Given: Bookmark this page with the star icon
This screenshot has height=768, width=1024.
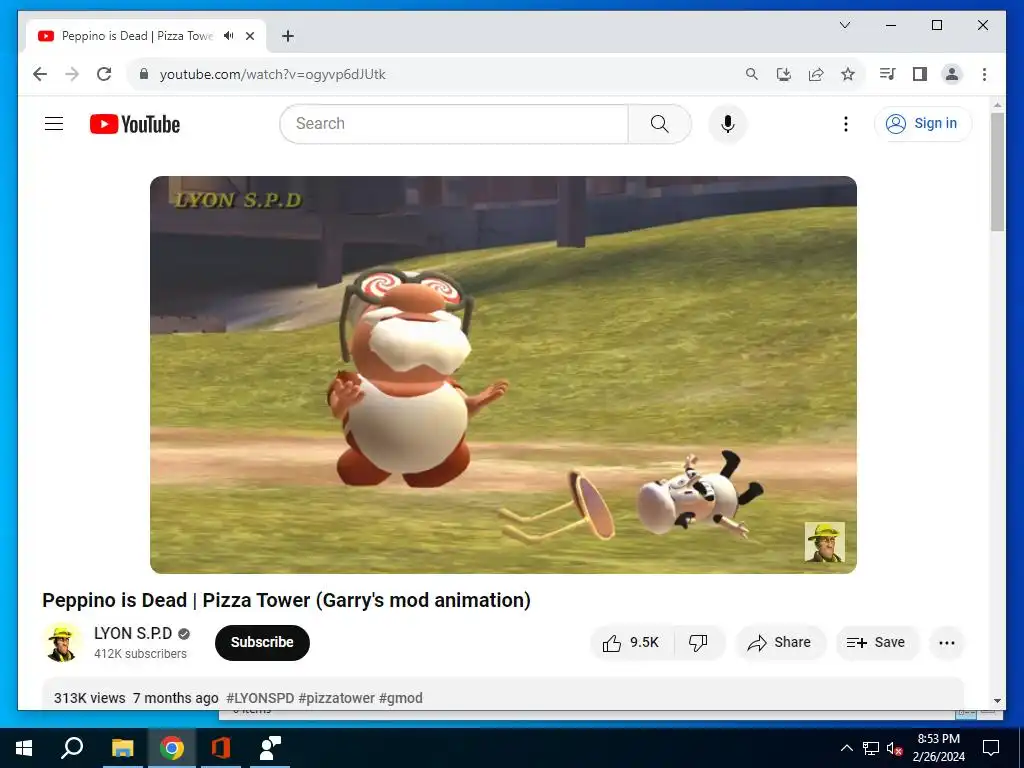Looking at the screenshot, I should pos(848,74).
